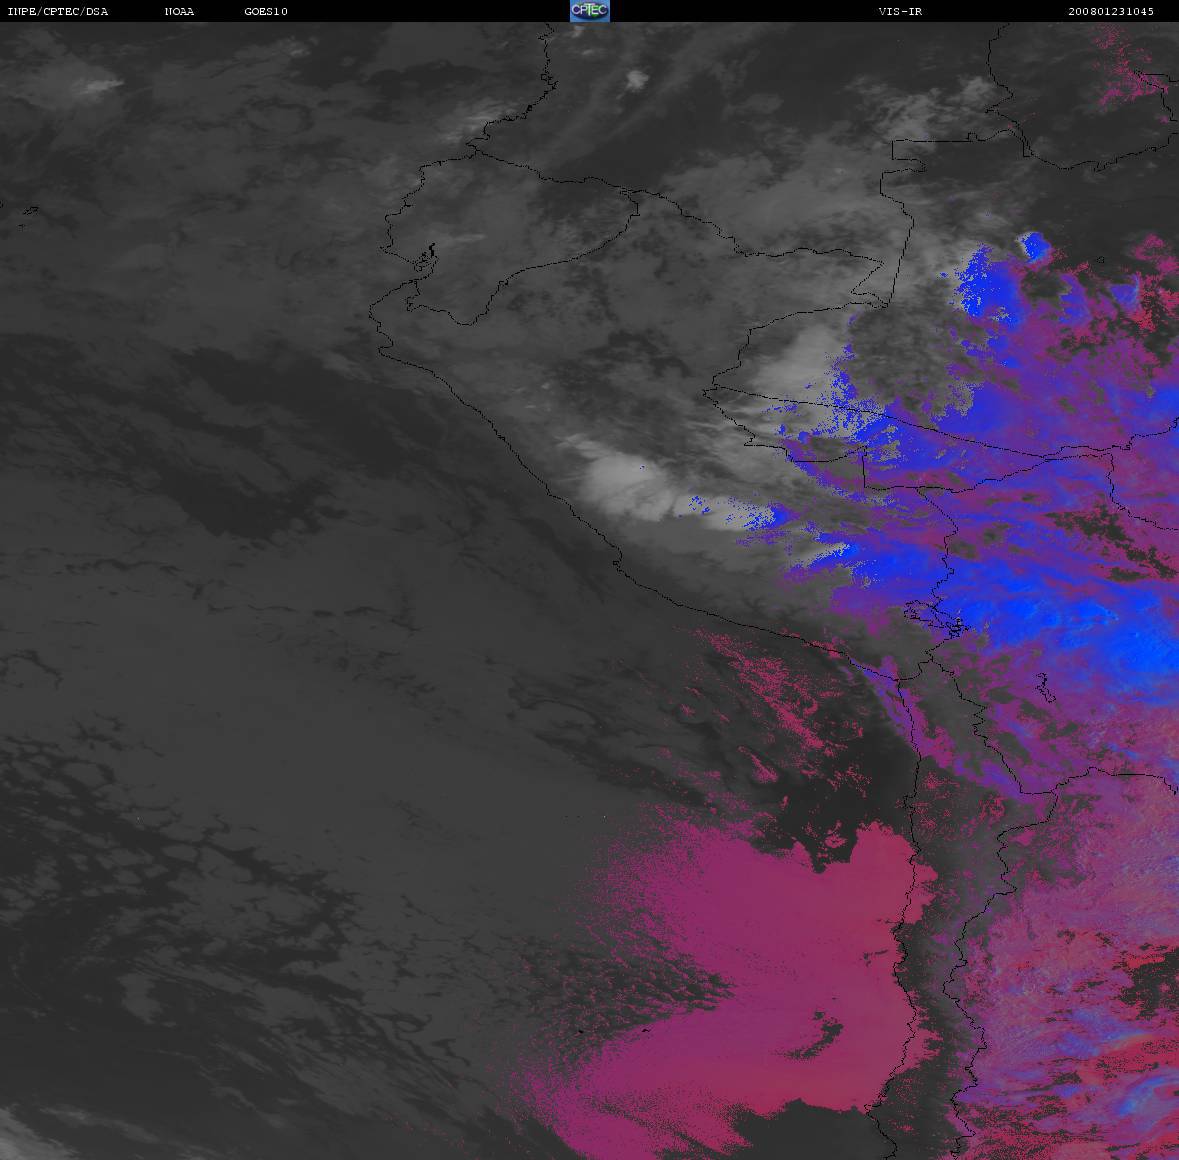Click the 200801231045 timestamp

click(x=1111, y=11)
